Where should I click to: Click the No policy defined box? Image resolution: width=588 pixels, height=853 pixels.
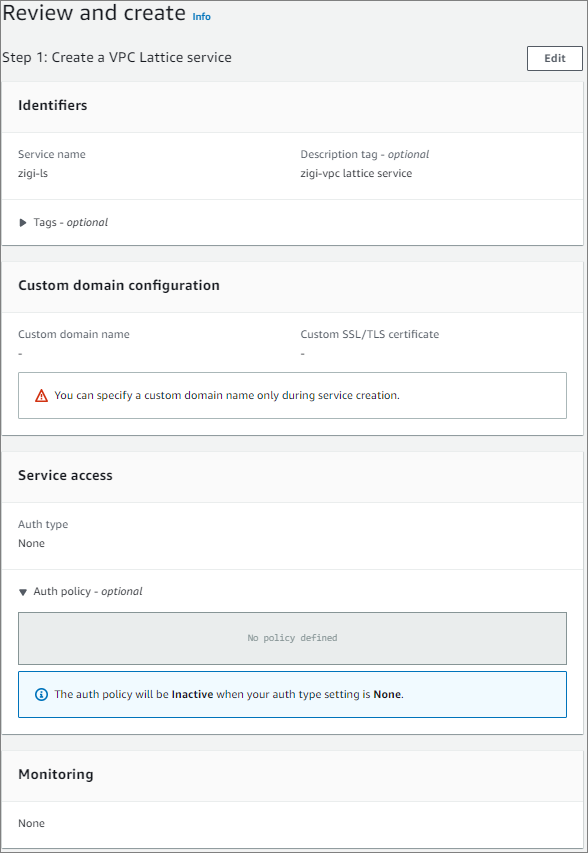[292, 638]
